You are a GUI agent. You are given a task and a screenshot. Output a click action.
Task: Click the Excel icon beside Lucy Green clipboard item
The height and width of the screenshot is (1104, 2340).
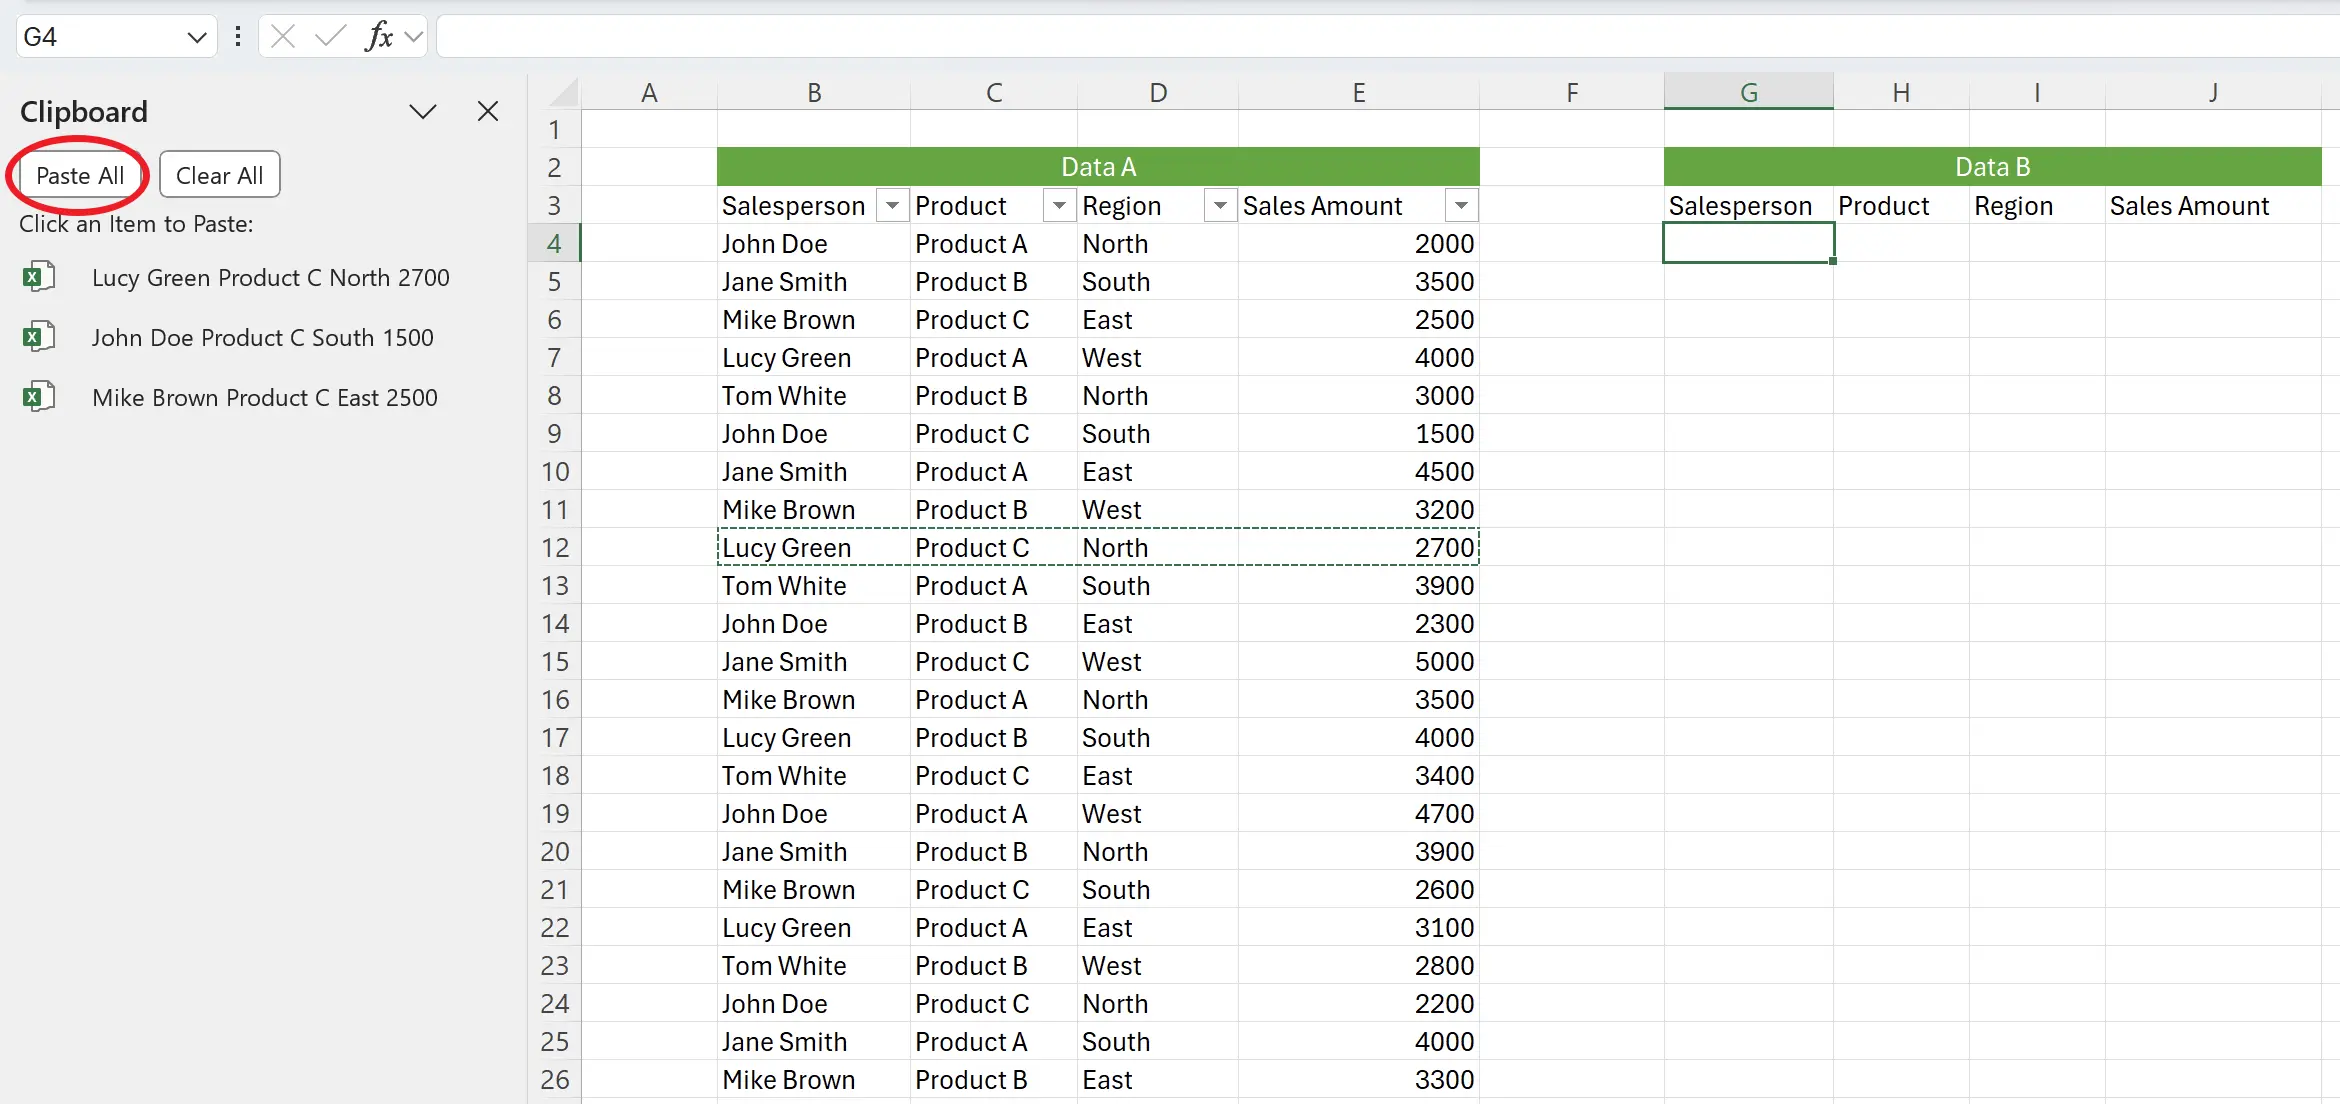click(x=38, y=277)
